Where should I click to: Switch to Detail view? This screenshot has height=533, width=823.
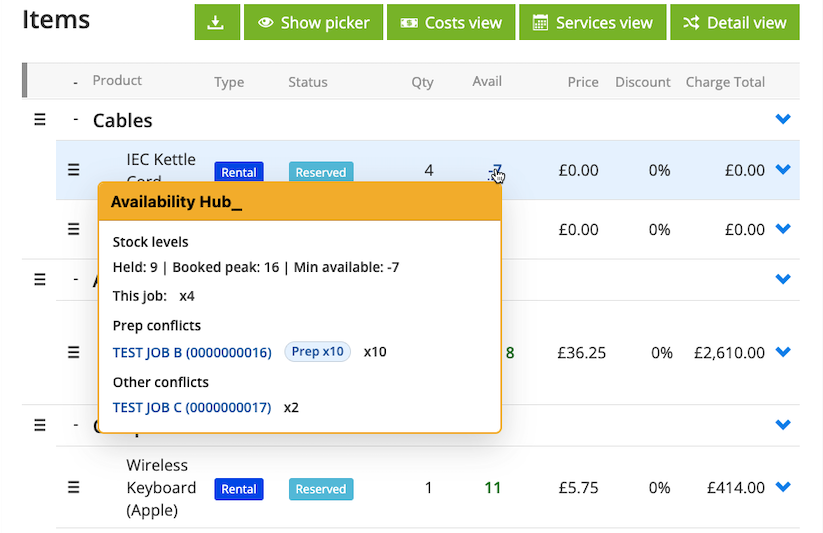735,22
